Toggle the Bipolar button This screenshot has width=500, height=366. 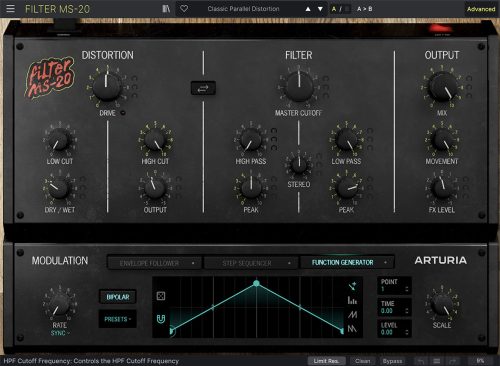coord(118,297)
